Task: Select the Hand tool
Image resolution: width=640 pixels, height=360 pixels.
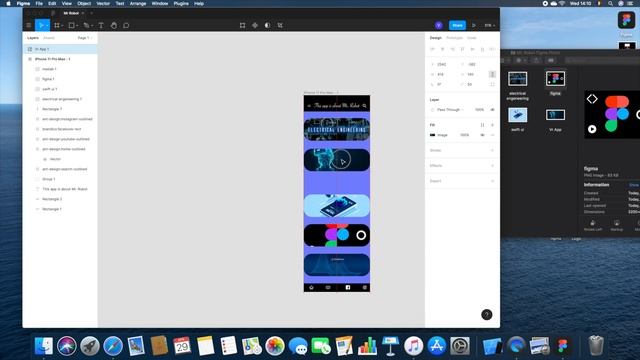Action: coord(113,25)
